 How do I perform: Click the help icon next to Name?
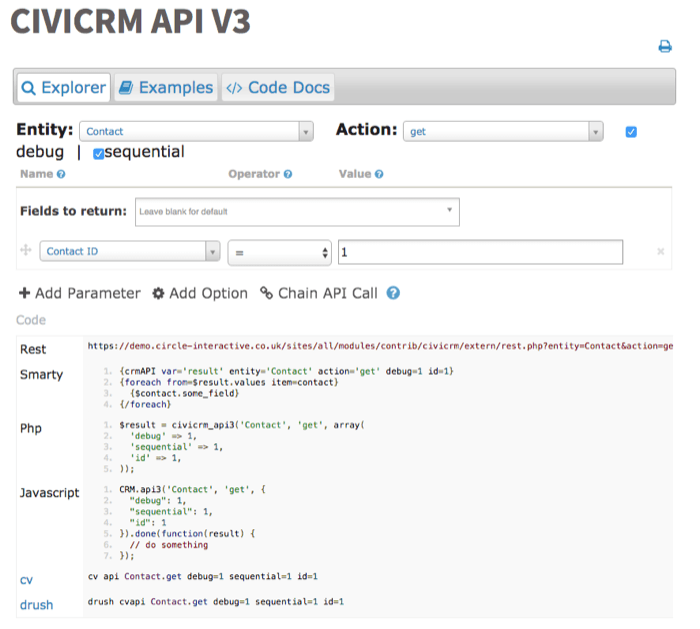click(x=61, y=174)
